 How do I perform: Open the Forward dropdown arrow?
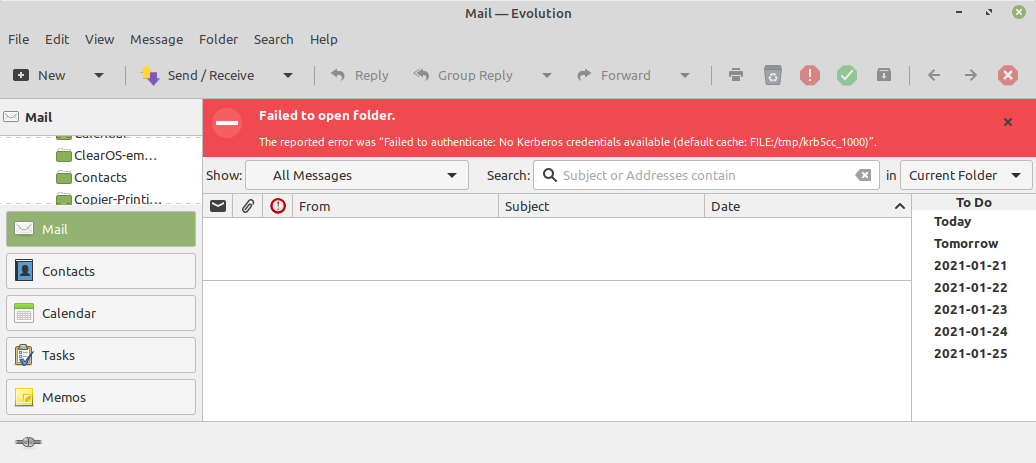click(684, 75)
